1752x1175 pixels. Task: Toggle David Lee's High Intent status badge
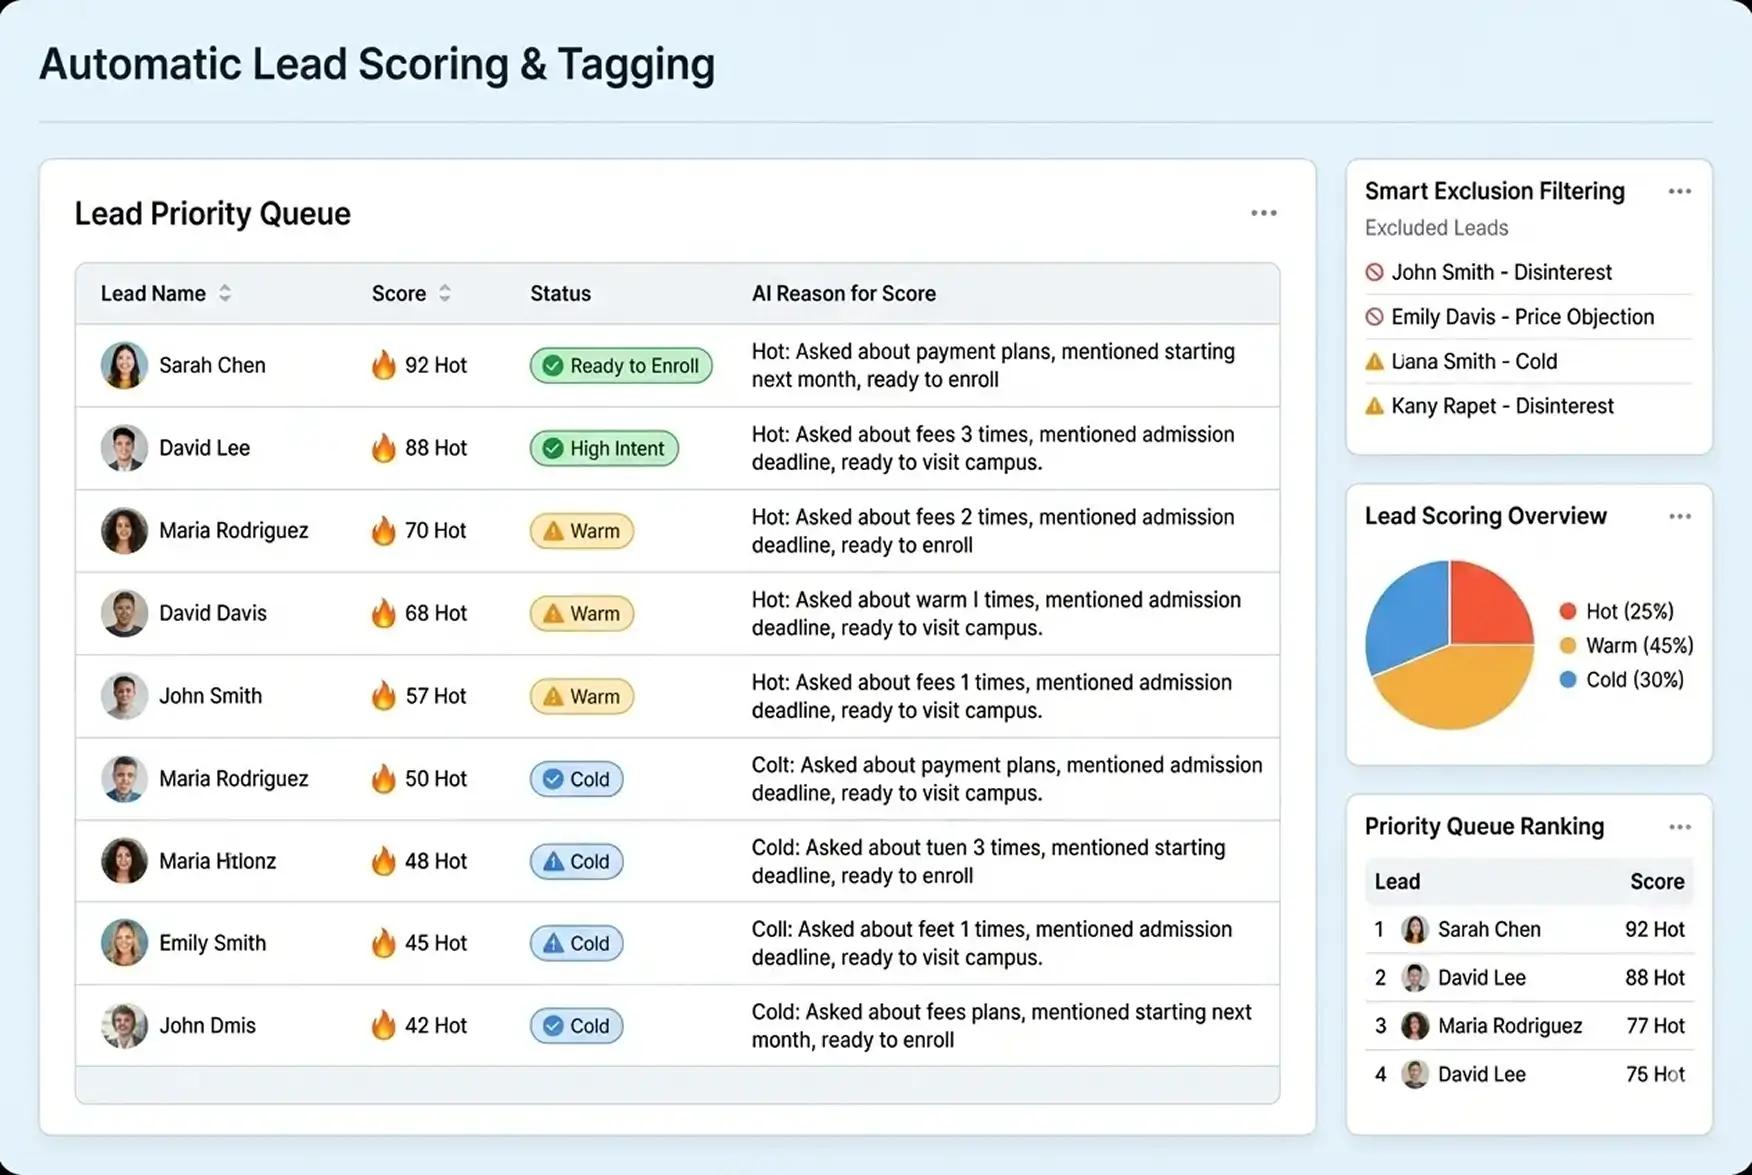pyautogui.click(x=603, y=448)
